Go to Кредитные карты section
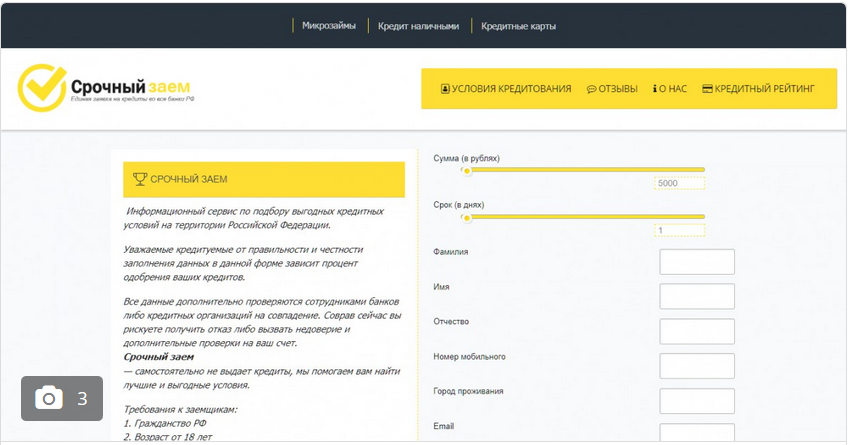This screenshot has width=849, height=445. coord(518,26)
